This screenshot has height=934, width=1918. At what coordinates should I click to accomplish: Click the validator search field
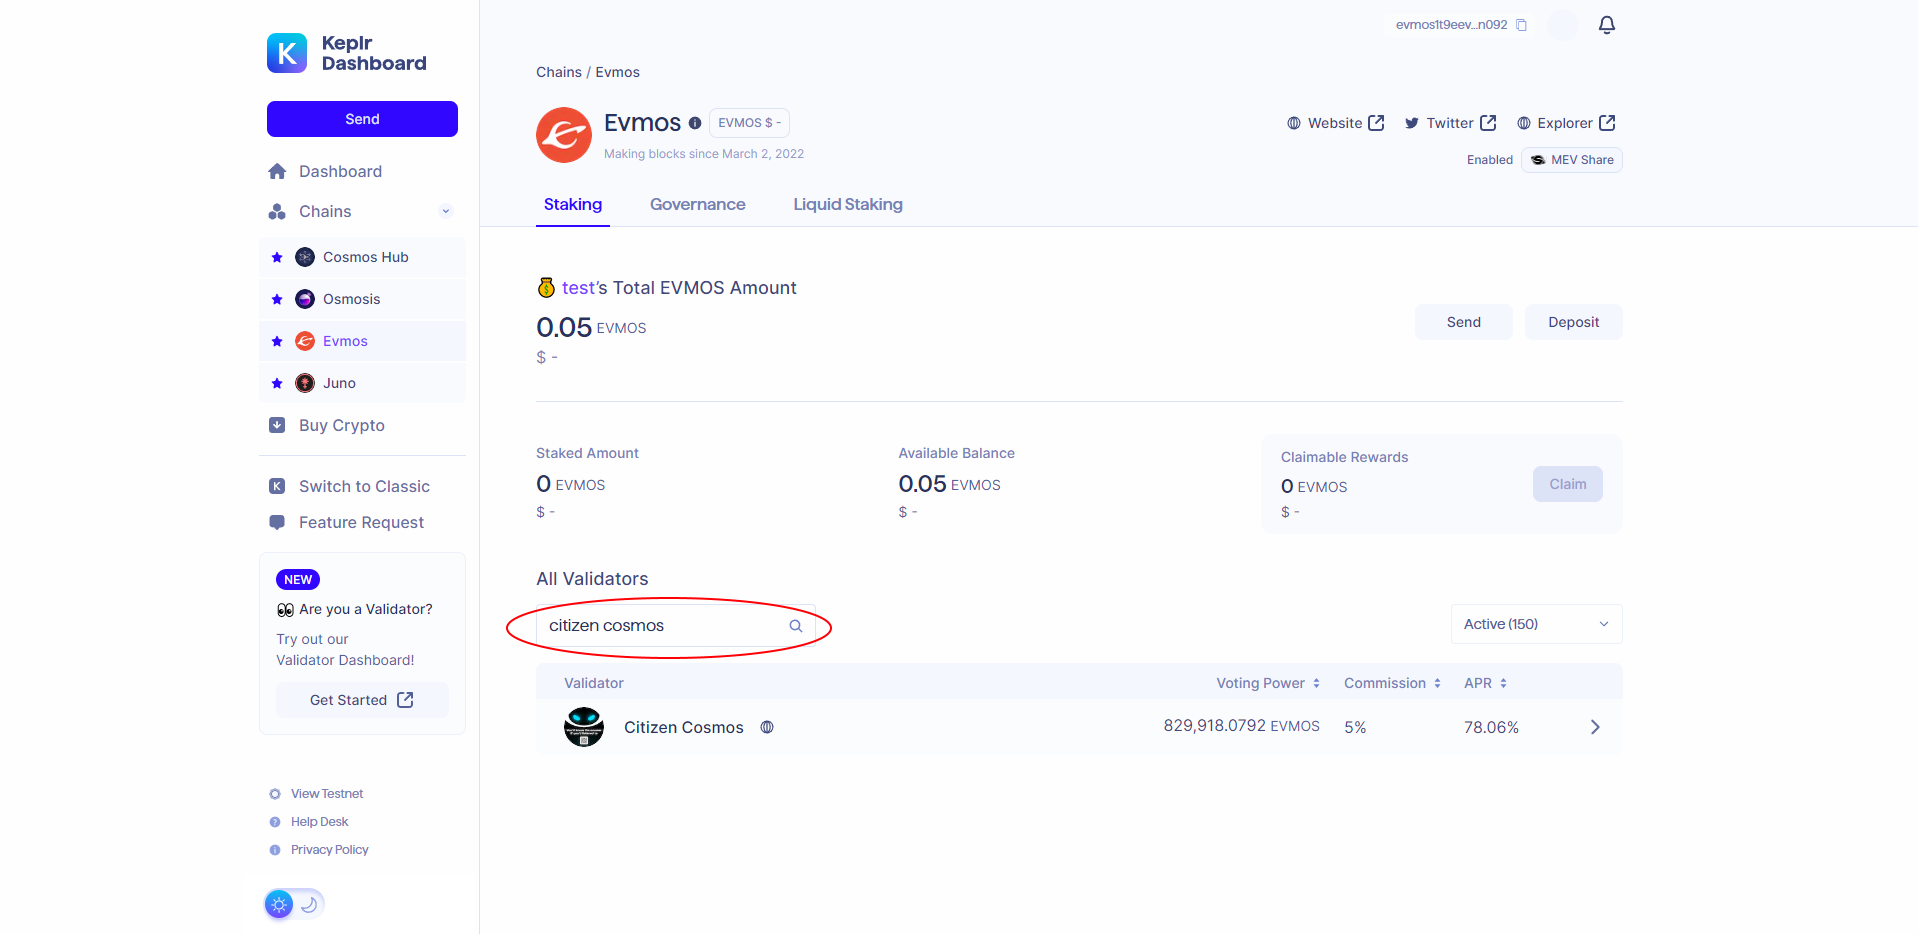tap(676, 626)
